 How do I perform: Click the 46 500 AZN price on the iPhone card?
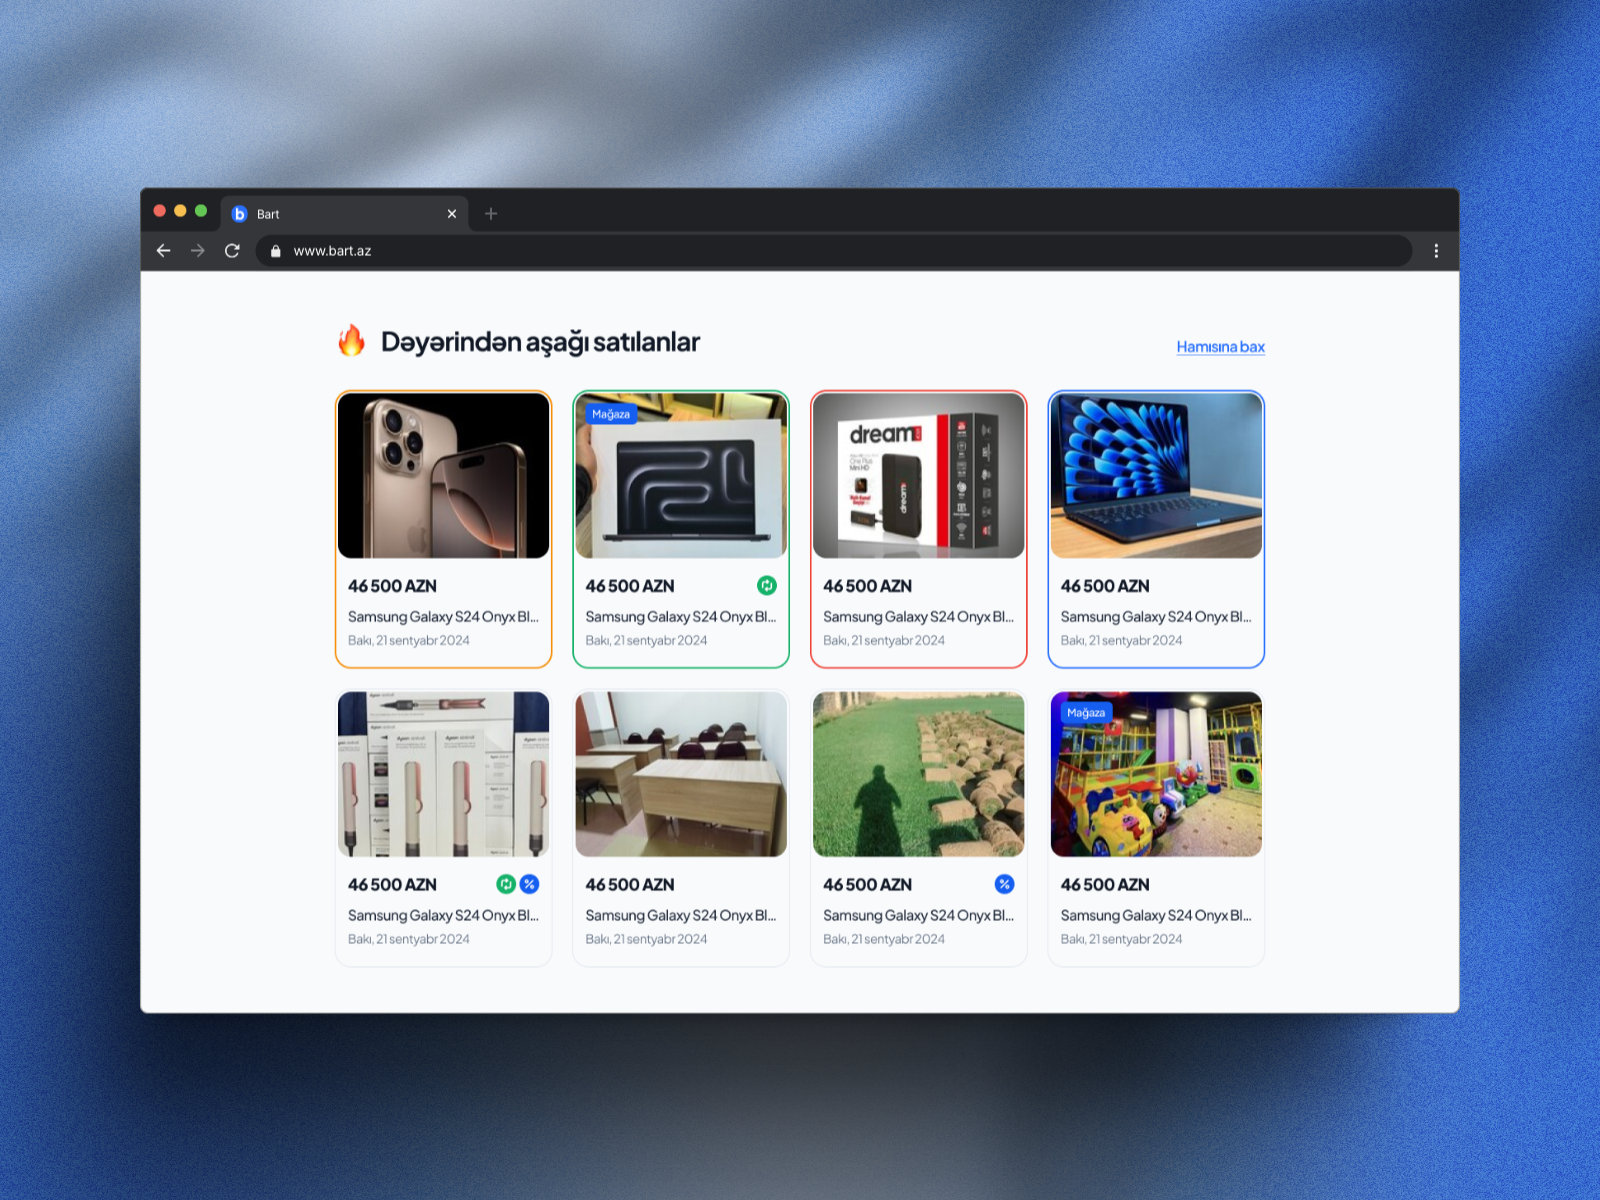(392, 586)
